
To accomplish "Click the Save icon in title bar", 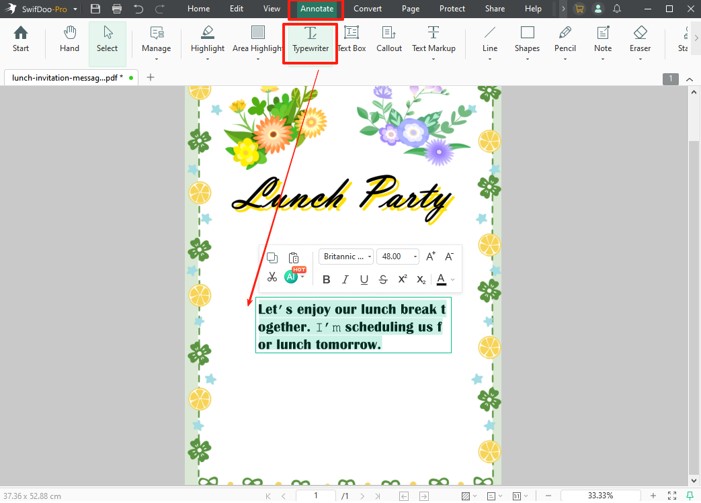I will click(x=95, y=8).
